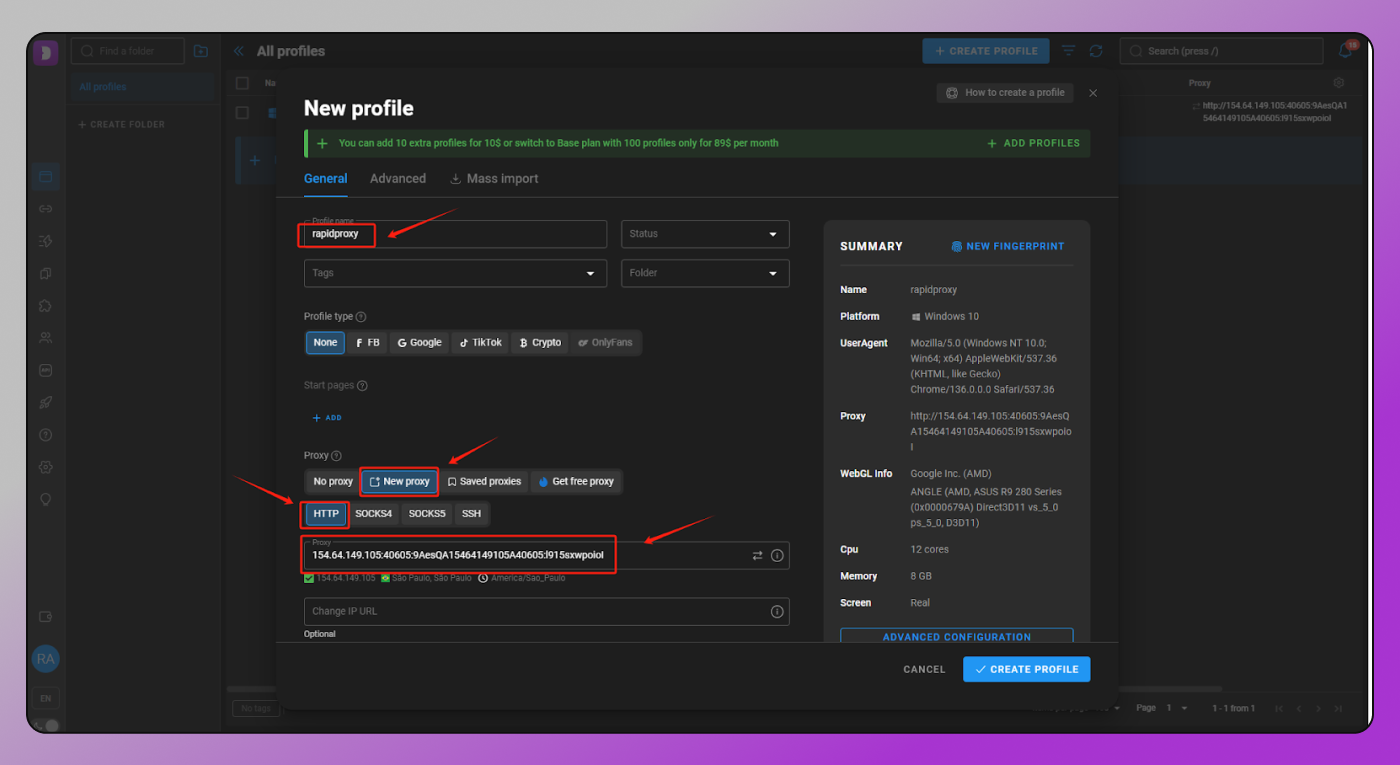
Task: Click the add folder icon beside search
Action: pos(200,51)
